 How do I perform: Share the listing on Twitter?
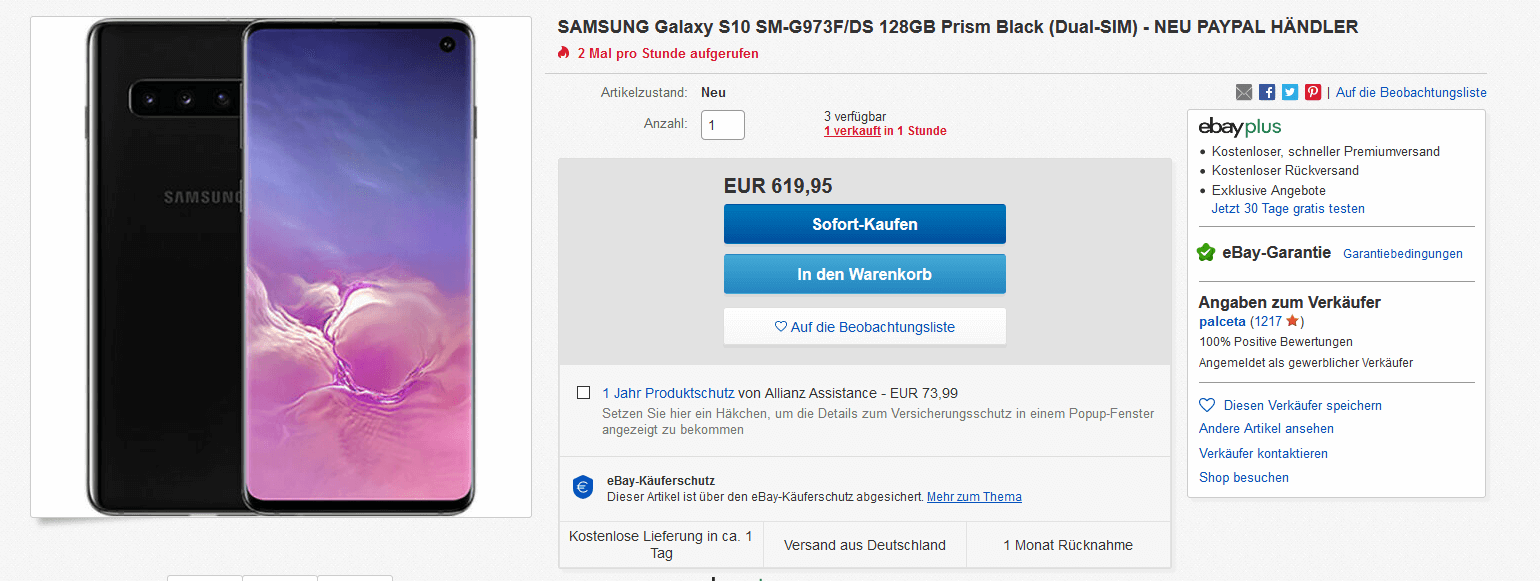[1290, 91]
